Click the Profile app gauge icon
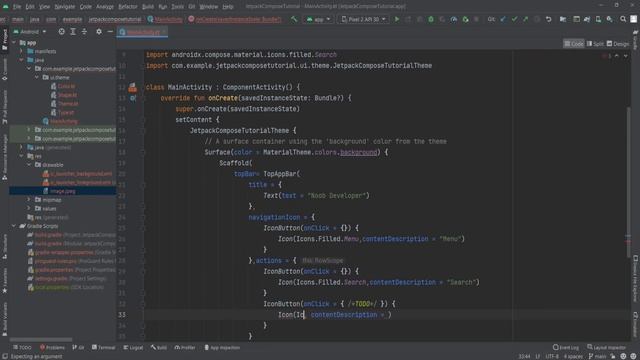The width and height of the screenshot is (640, 360). (x=453, y=19)
